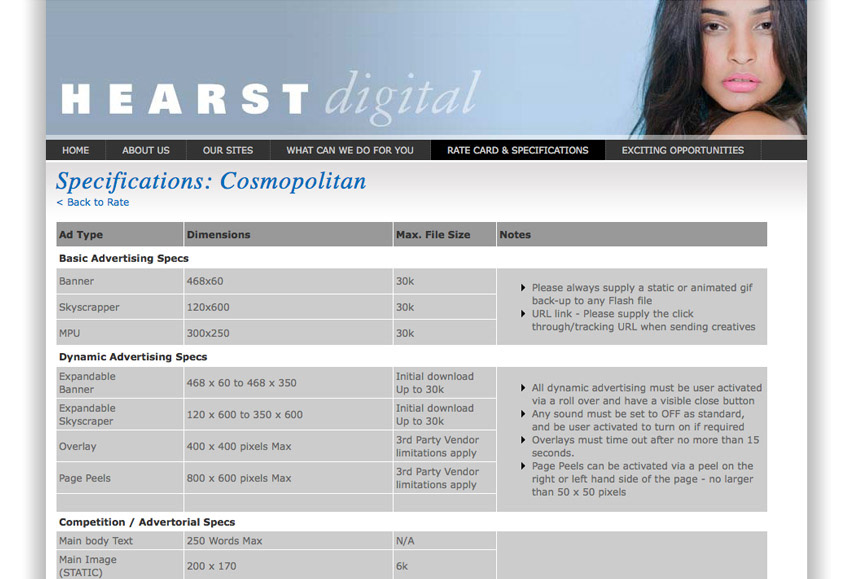Click the note about visible close button
Screen dimensions: 851x579
646,395
